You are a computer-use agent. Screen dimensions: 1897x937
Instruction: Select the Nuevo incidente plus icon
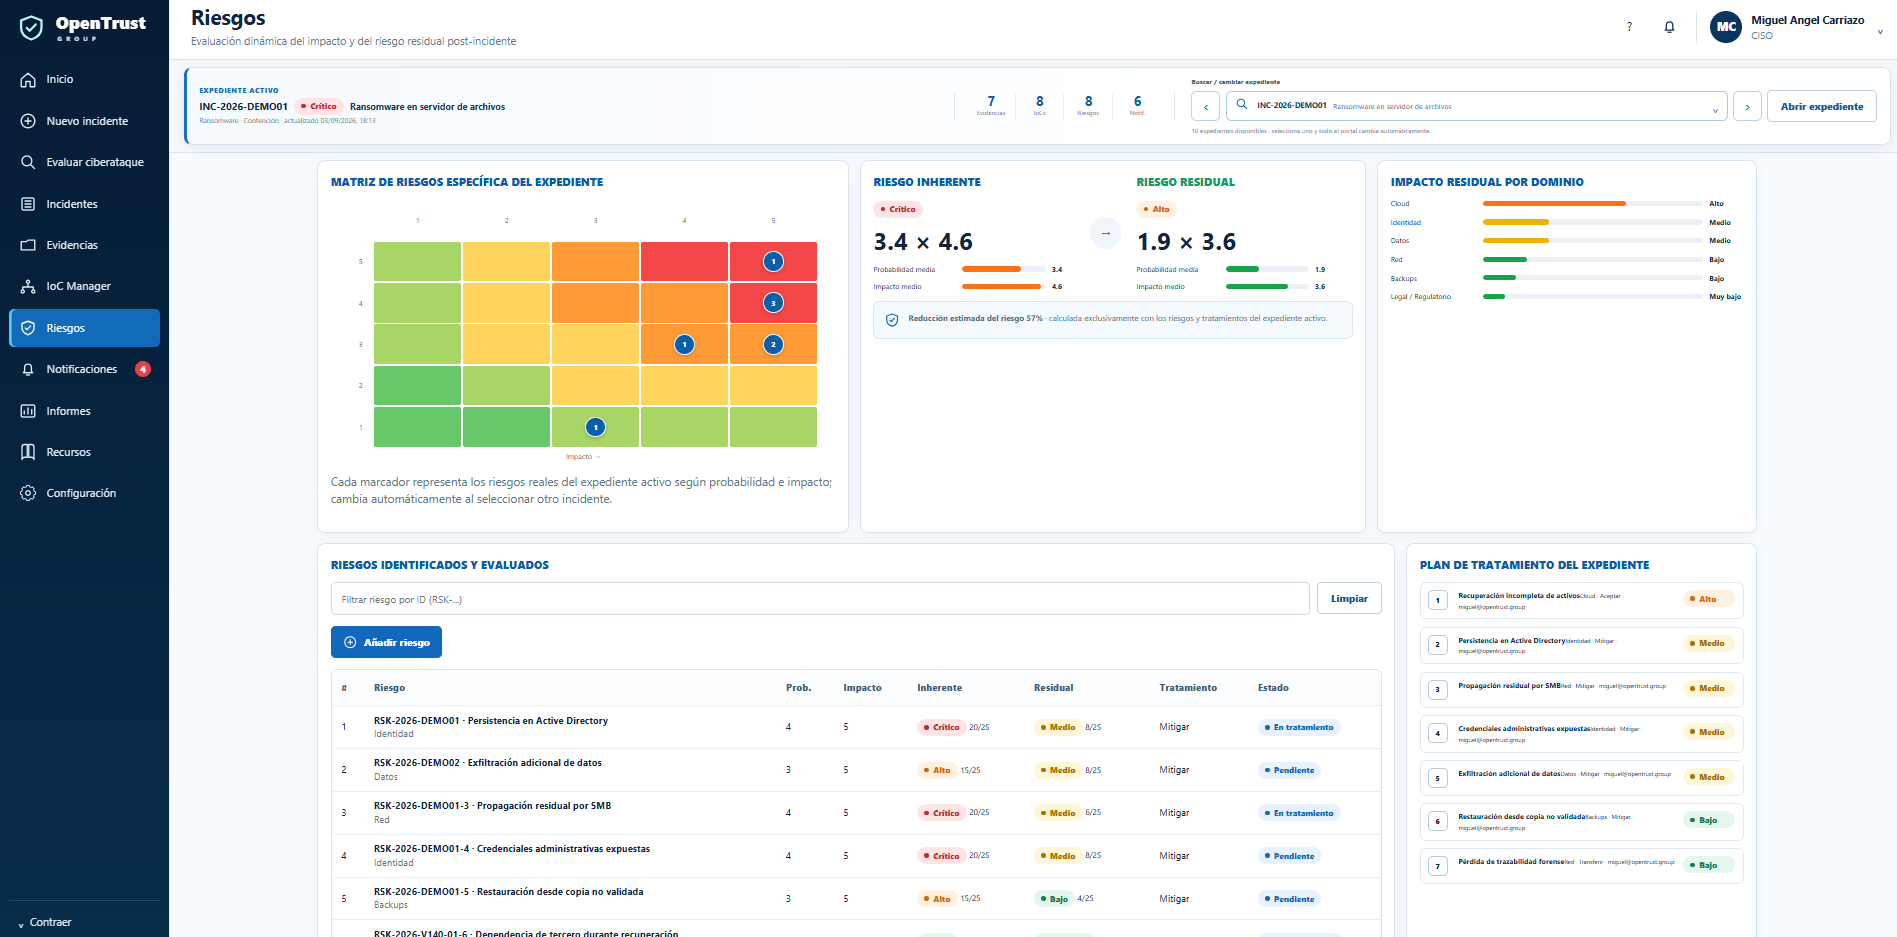pos(28,121)
